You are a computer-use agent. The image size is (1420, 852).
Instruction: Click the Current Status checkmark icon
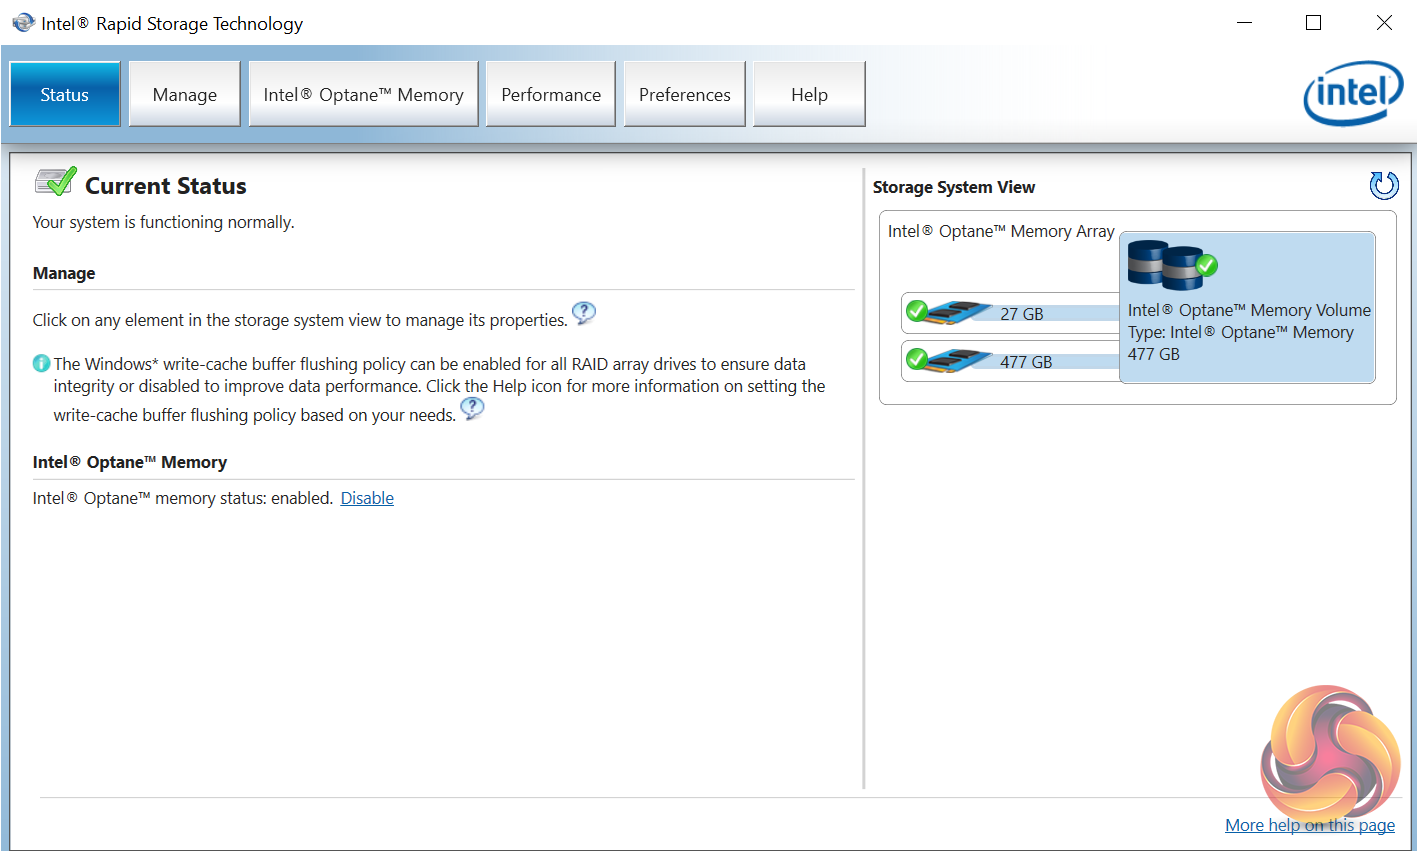56,182
